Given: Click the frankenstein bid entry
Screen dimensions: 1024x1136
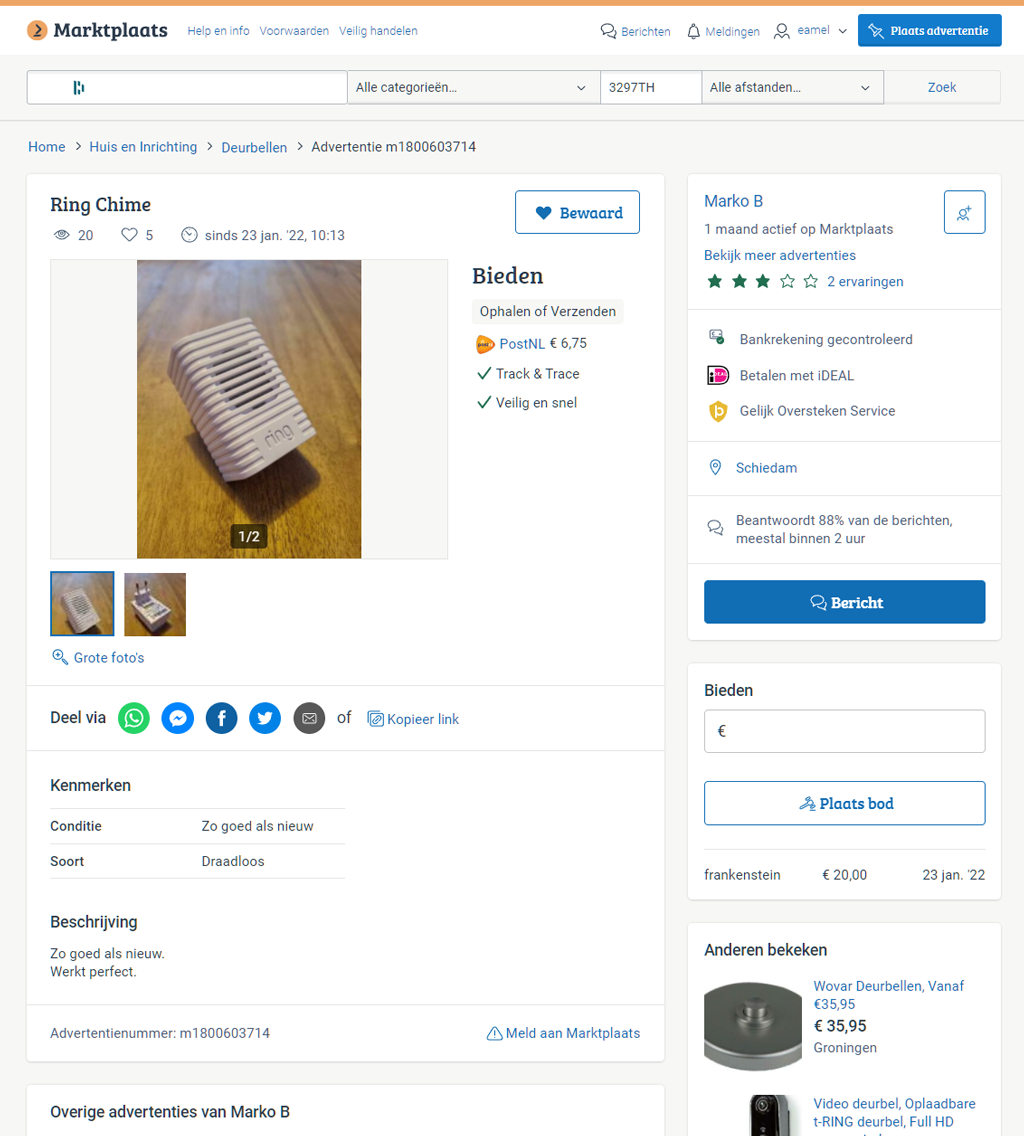Looking at the screenshot, I should click(845, 874).
